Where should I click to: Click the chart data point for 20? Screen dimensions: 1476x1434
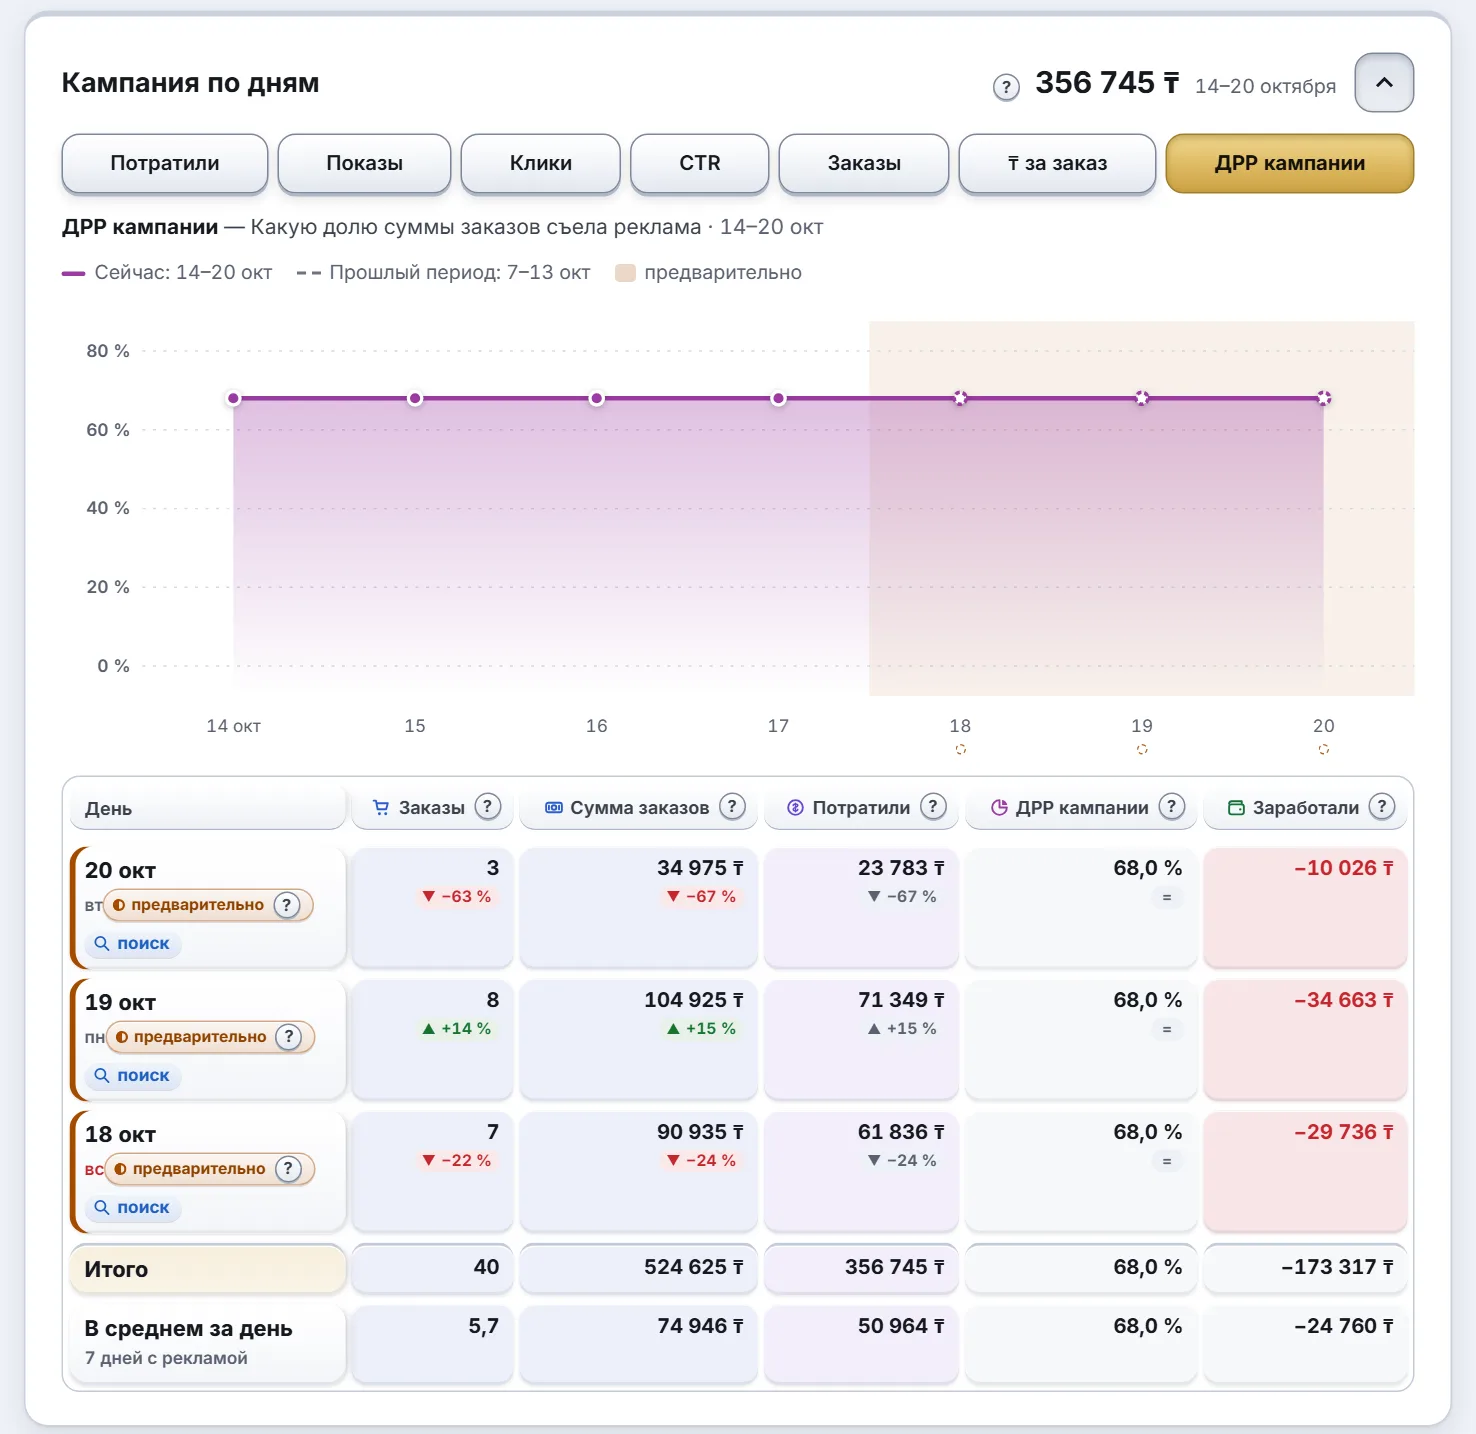[1324, 398]
